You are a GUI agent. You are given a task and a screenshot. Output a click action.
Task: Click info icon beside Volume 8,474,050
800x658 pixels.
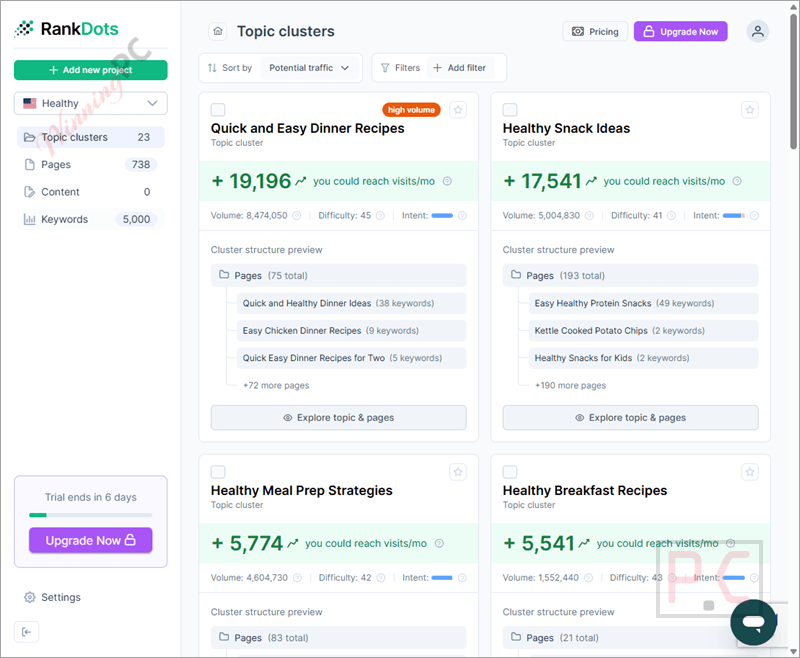point(296,216)
